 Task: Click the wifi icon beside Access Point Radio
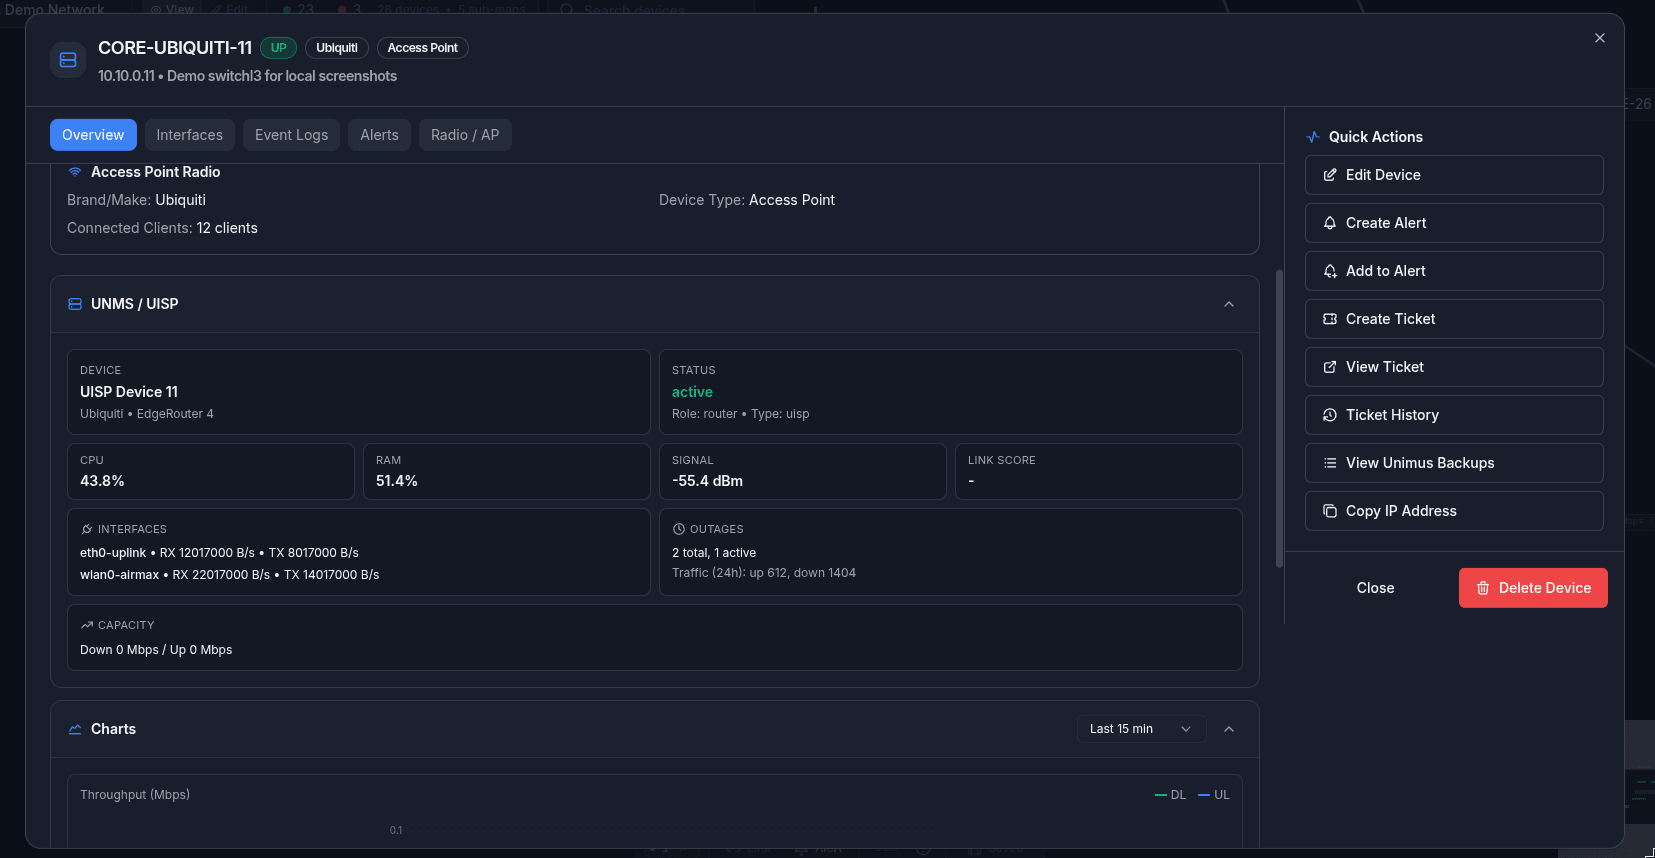[x=75, y=172]
